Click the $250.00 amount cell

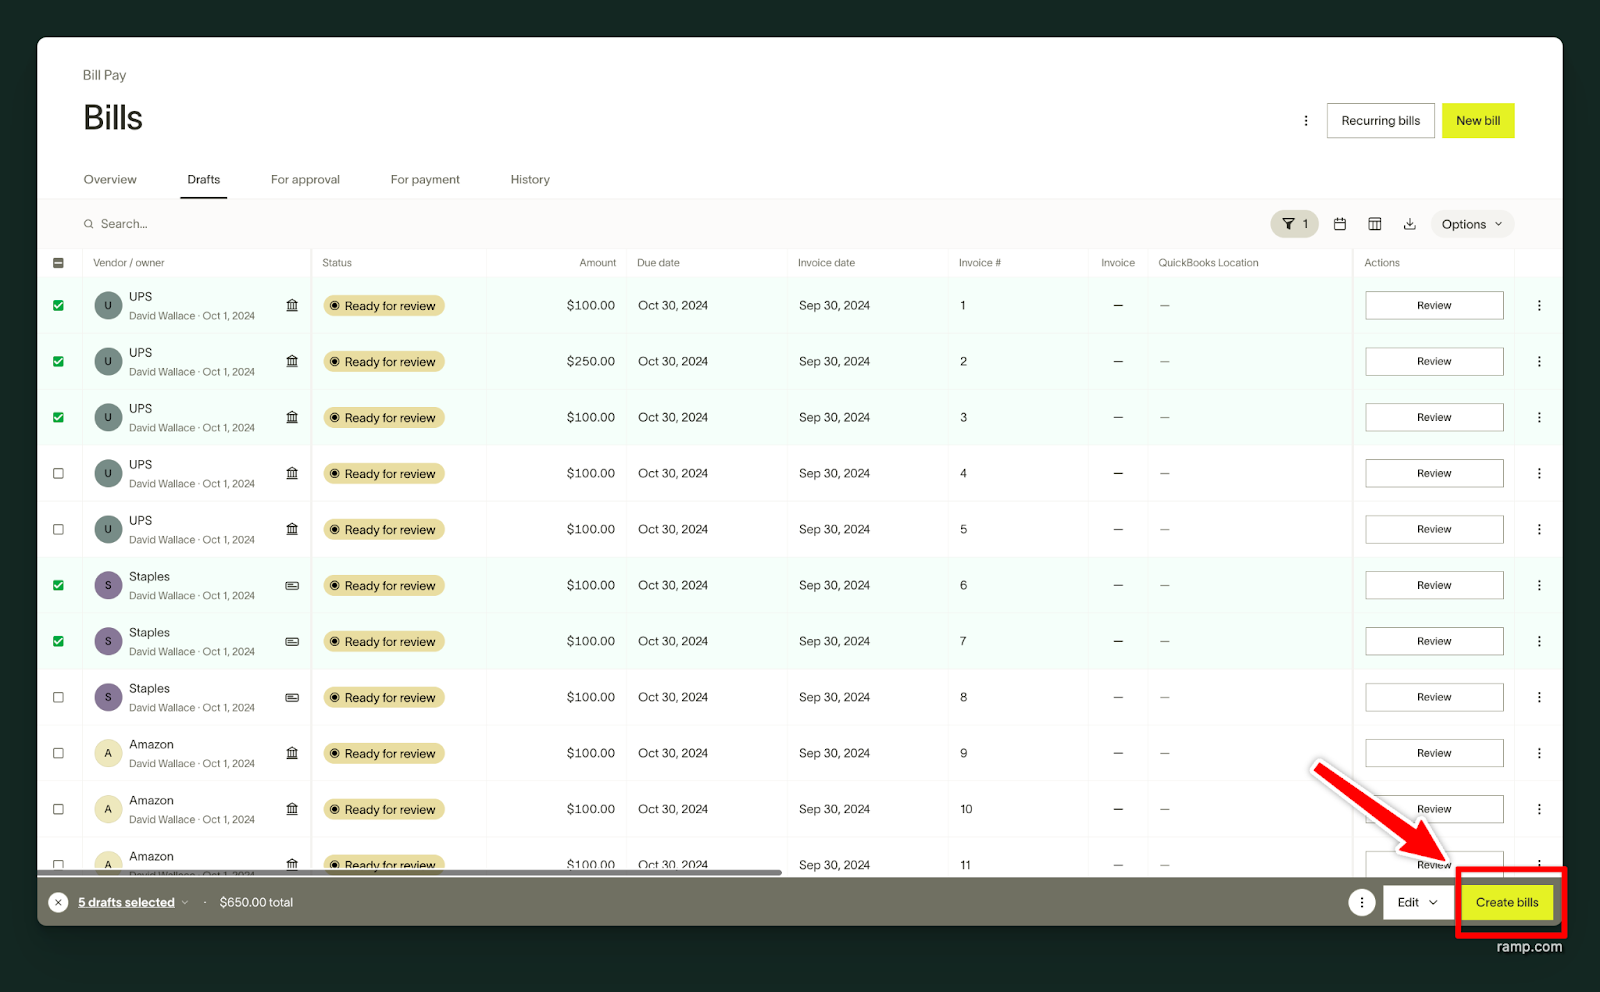(x=590, y=362)
